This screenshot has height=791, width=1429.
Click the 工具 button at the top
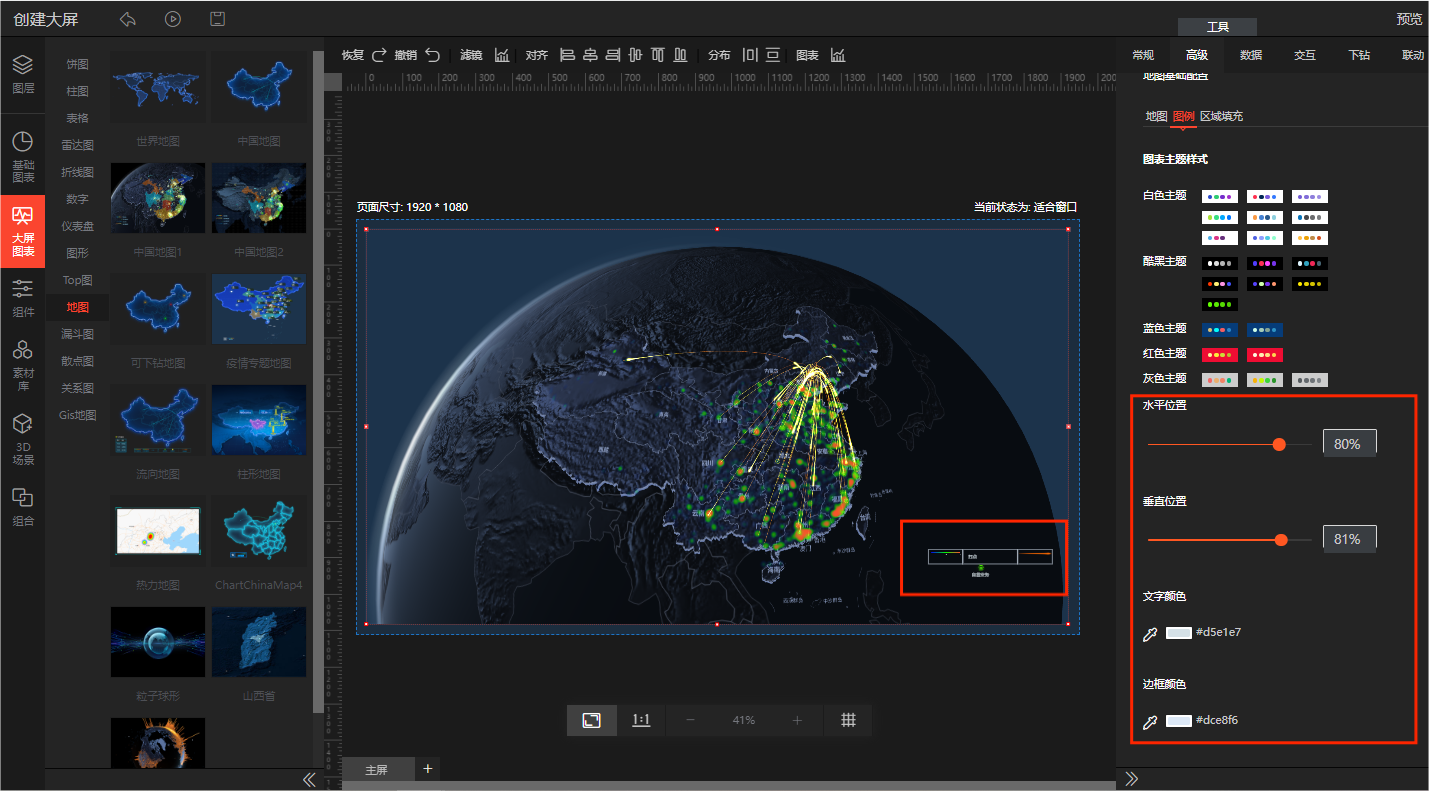click(x=1217, y=27)
